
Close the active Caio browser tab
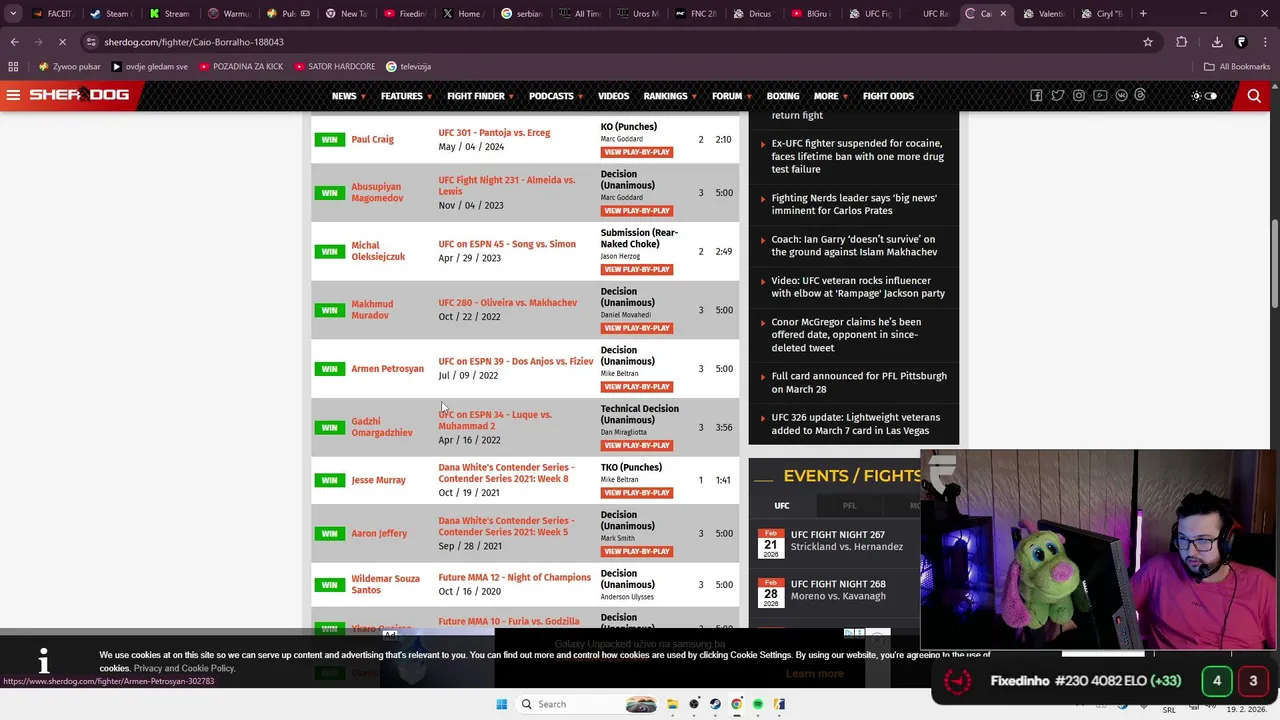point(1003,14)
